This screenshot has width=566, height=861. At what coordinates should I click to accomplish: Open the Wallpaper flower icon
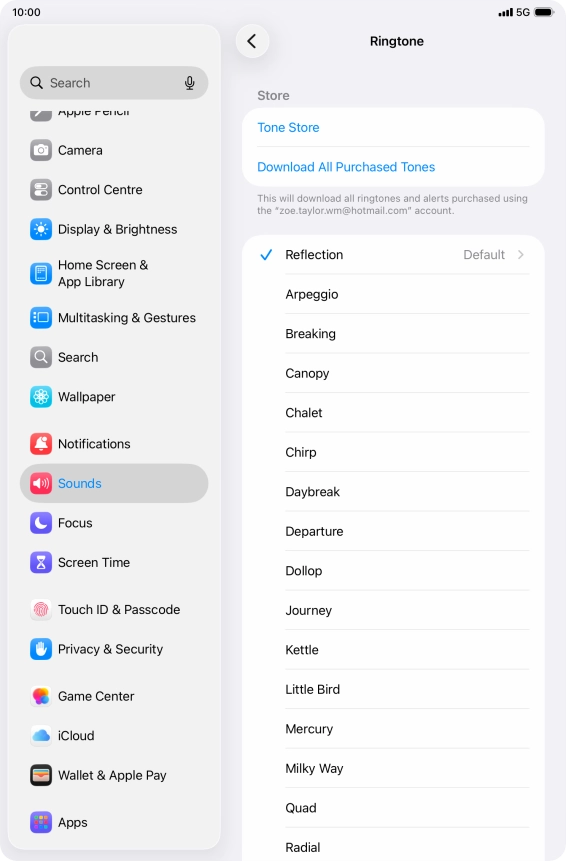click(41, 397)
